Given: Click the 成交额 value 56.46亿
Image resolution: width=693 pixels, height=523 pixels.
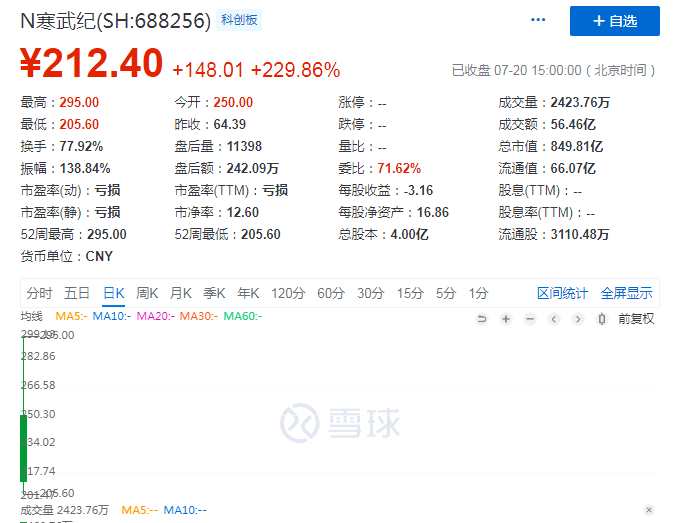Looking at the screenshot, I should [x=573, y=124].
